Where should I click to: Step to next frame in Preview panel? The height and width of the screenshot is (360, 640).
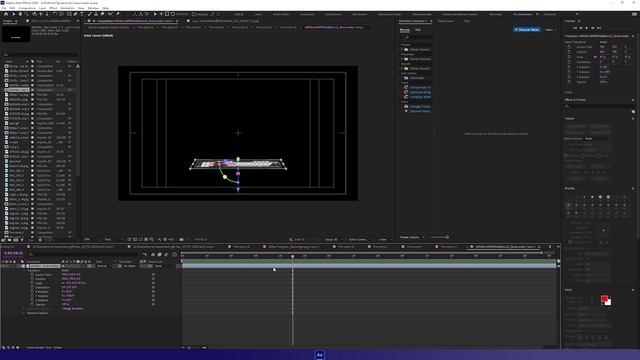tap(593, 28)
